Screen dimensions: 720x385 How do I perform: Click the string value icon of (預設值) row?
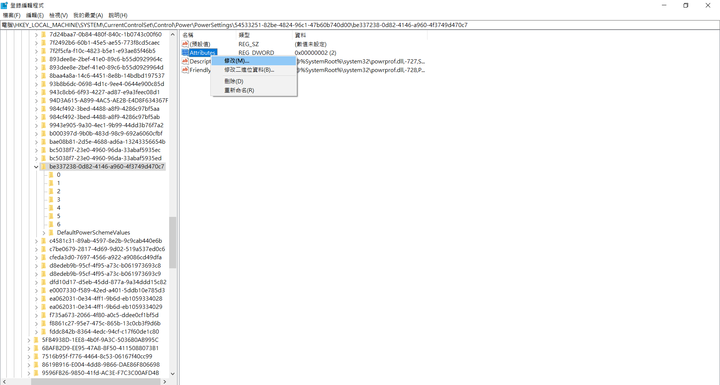click(x=186, y=44)
